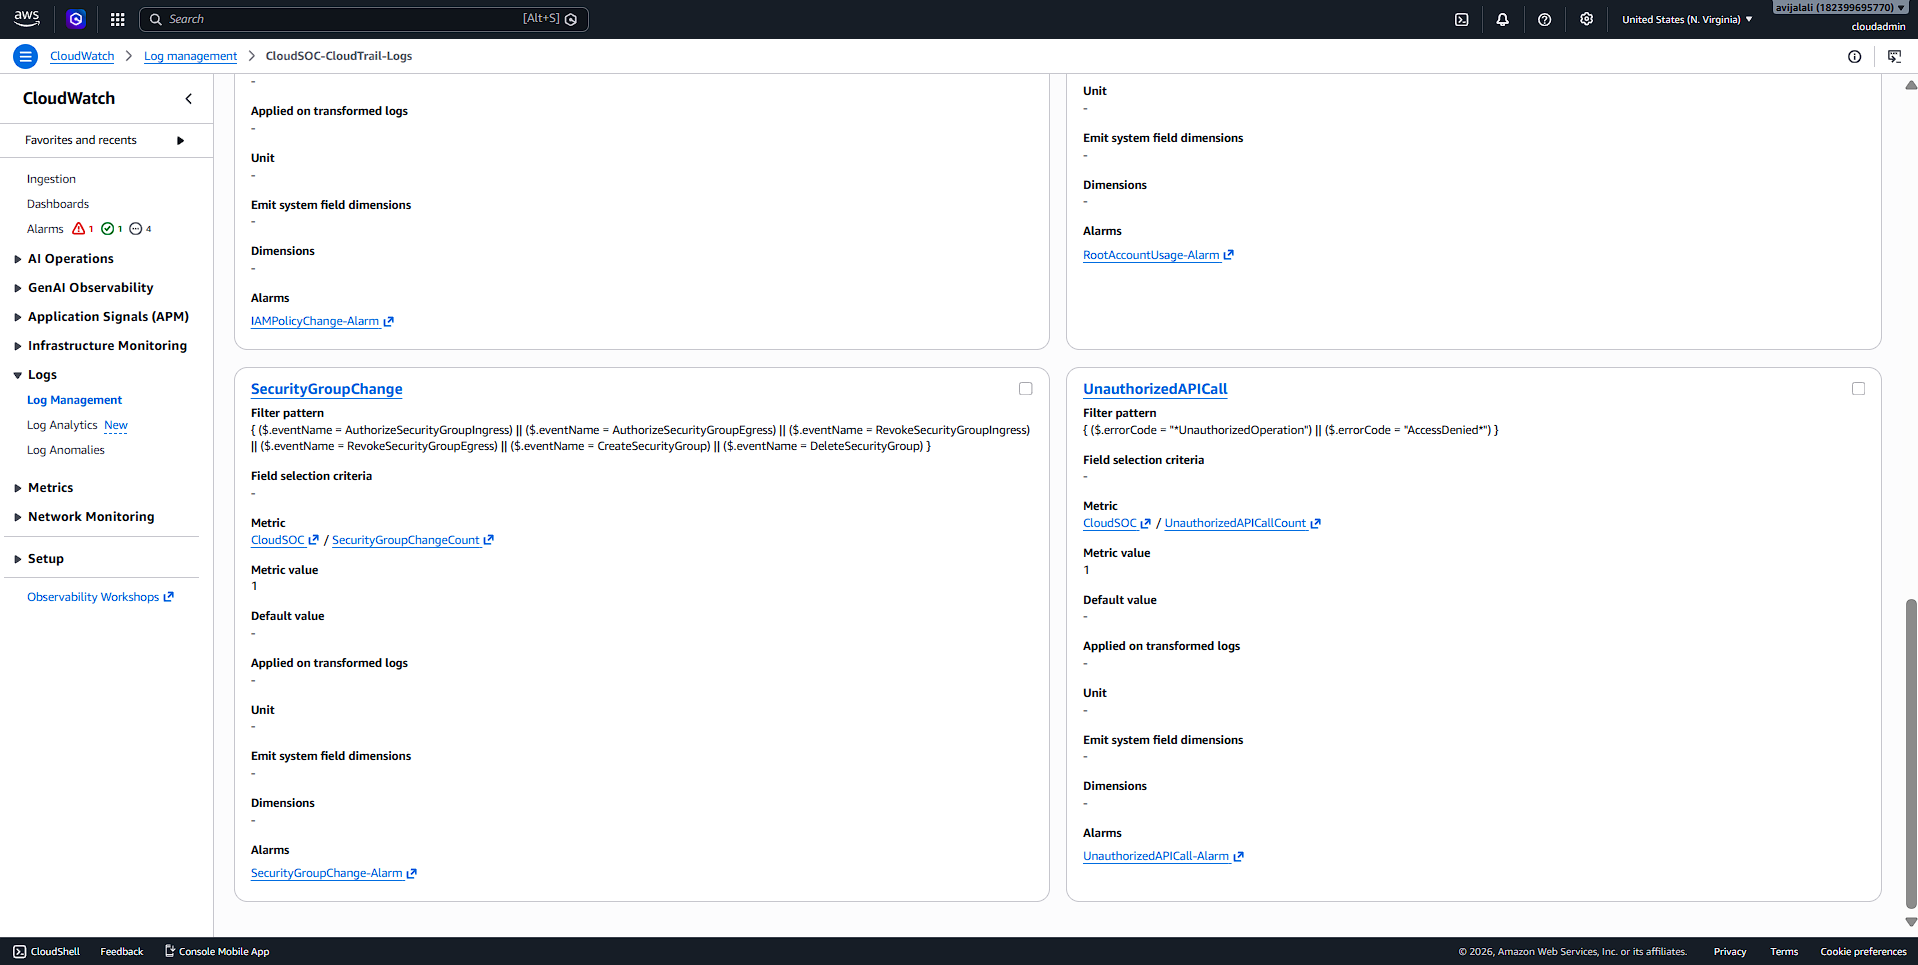Click the scrollbar up arrow
The height and width of the screenshot is (965, 1918).
[1911, 85]
